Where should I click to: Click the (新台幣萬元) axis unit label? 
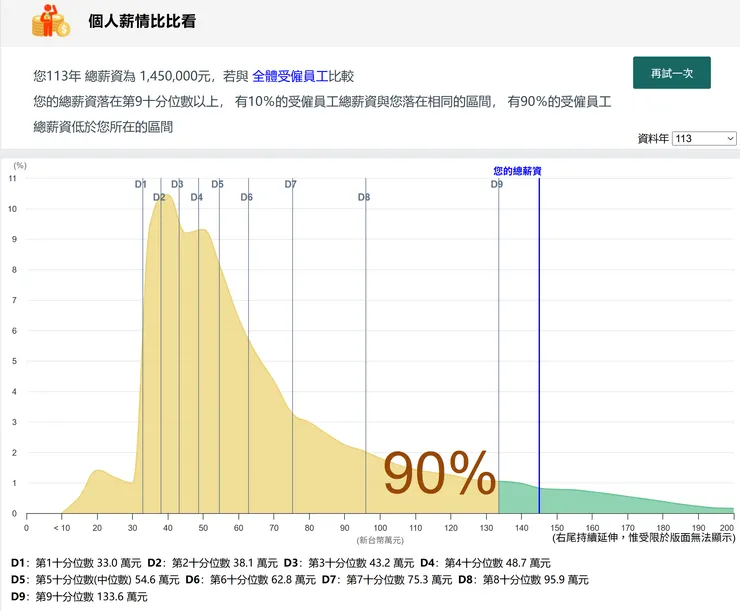(x=380, y=540)
